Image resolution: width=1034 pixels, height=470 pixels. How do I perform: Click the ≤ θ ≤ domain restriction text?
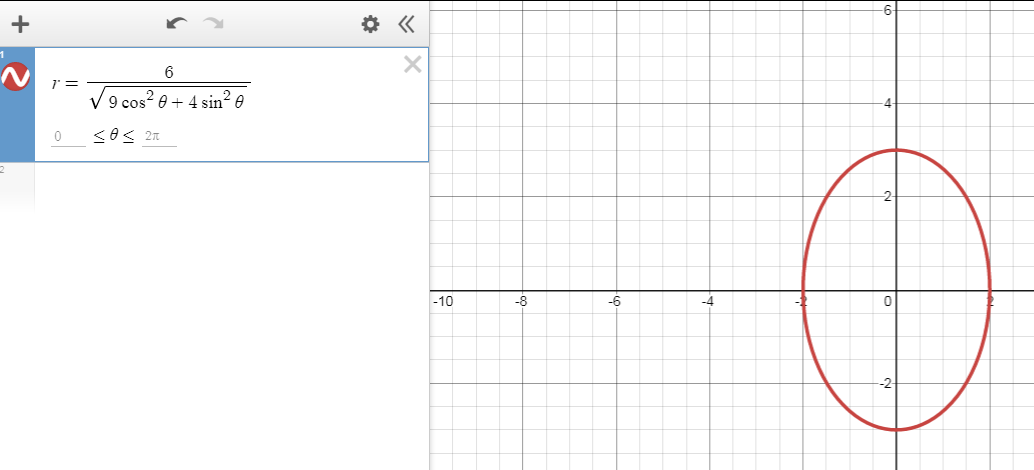point(114,136)
